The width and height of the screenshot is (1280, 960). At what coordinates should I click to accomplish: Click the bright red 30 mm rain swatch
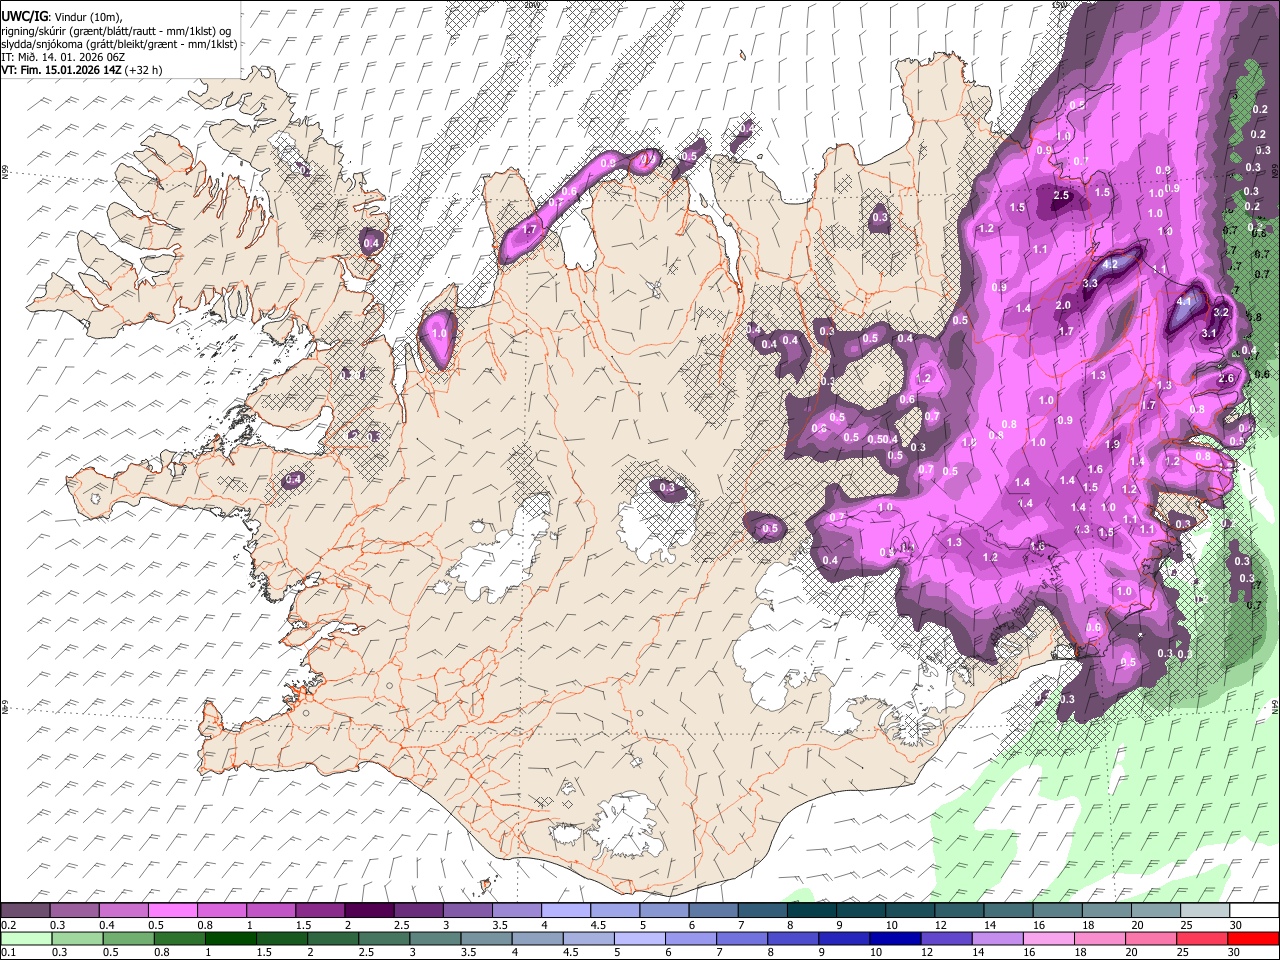pos(1254,938)
